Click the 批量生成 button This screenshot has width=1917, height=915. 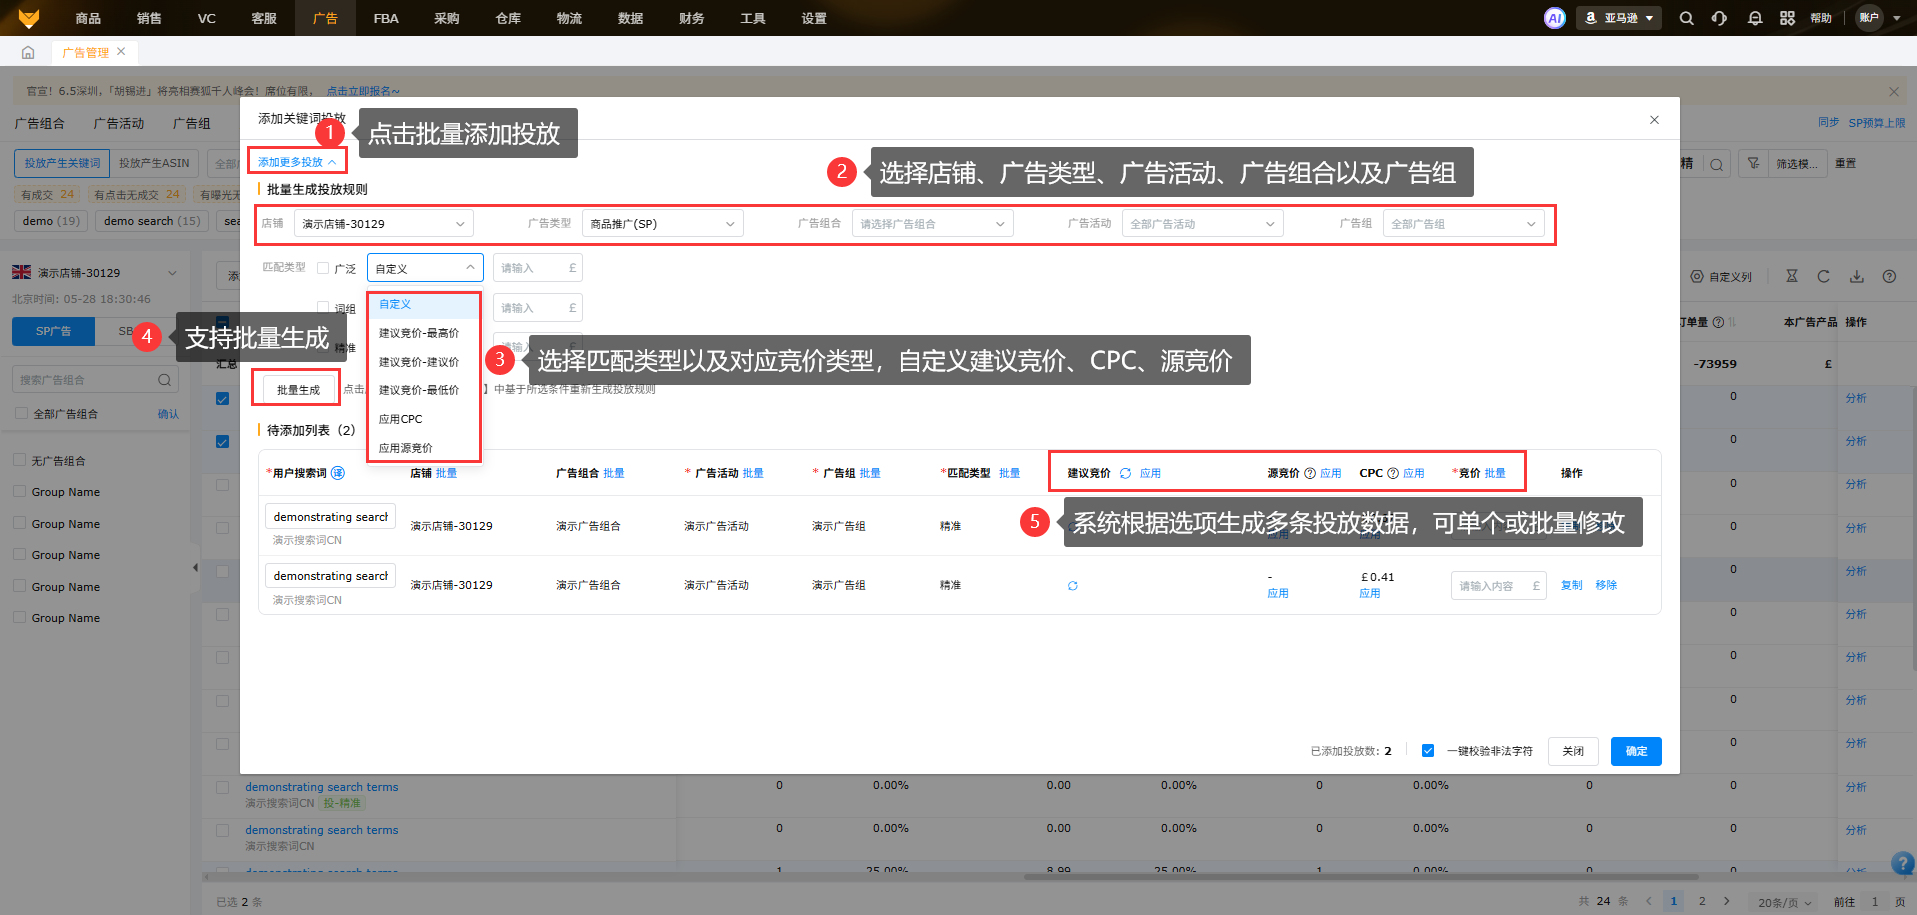click(x=297, y=390)
